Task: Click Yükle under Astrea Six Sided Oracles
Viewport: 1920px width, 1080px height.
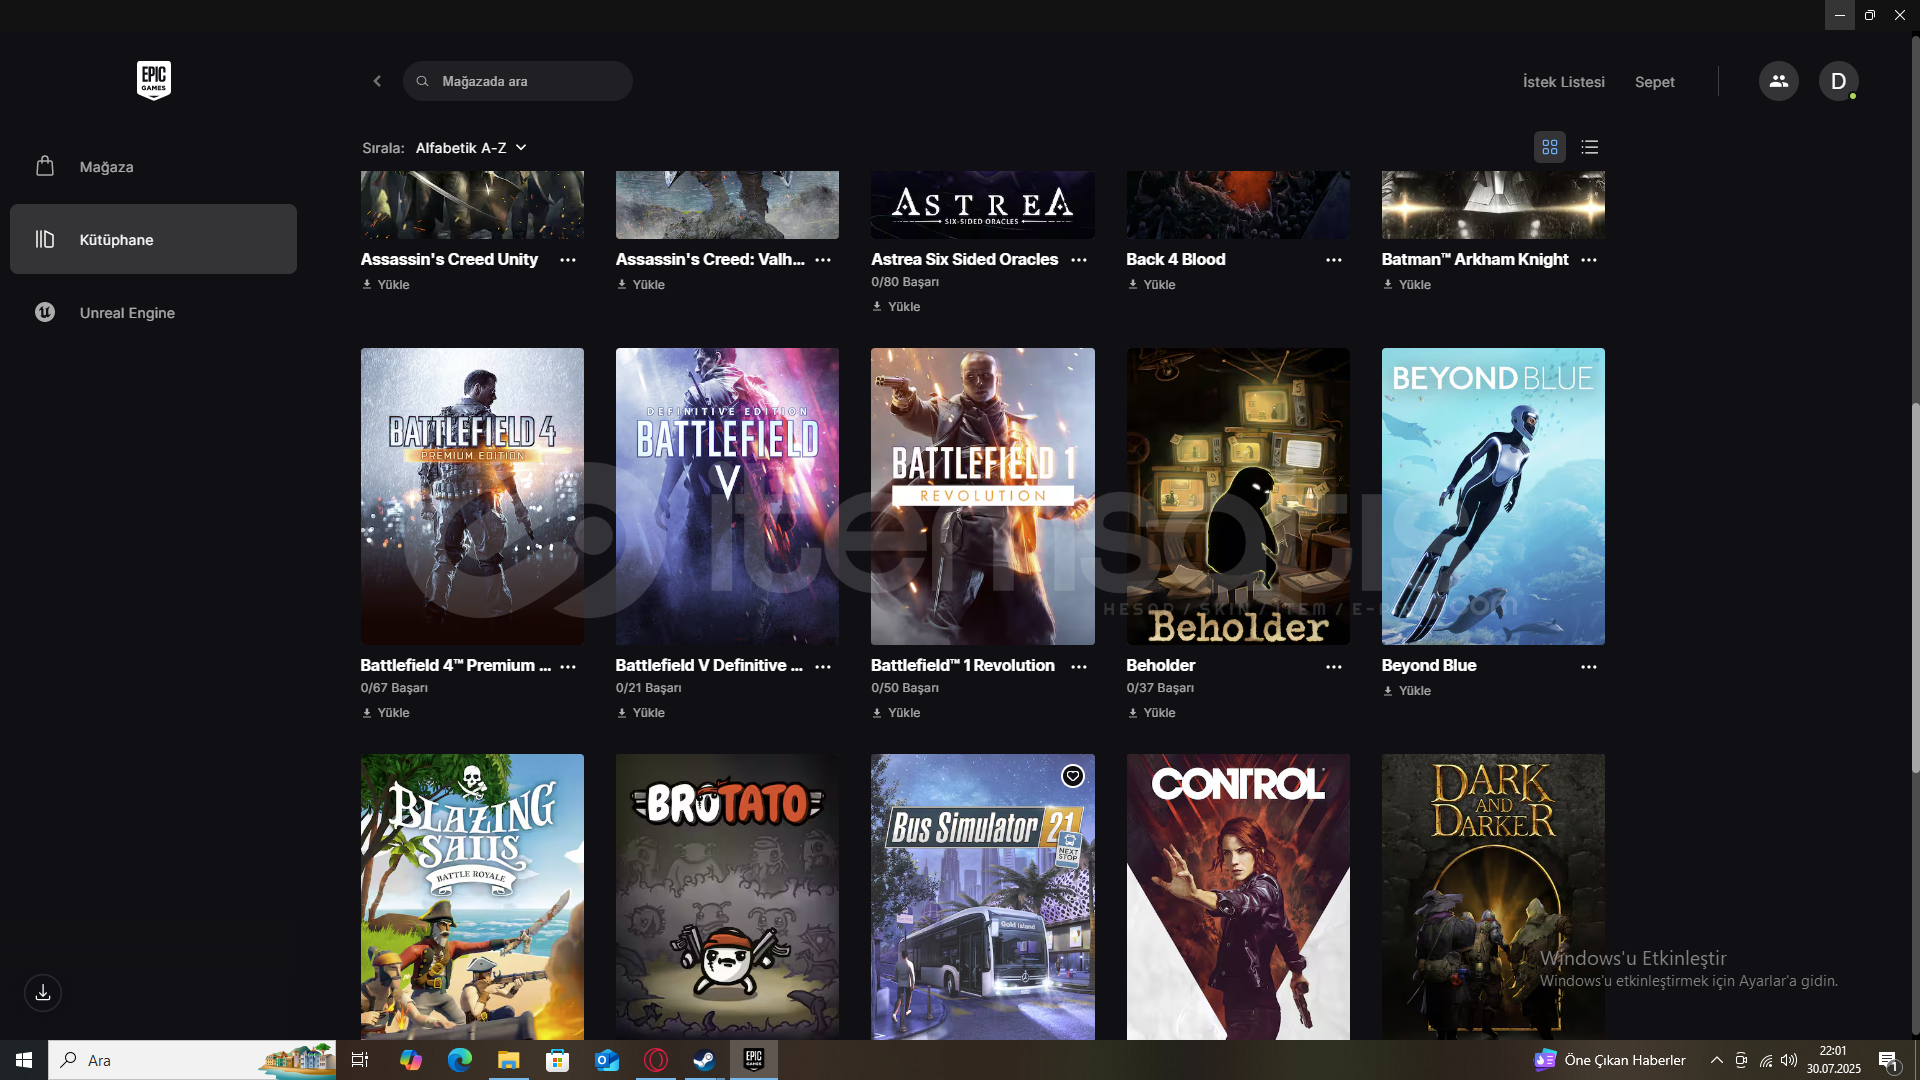Action: [896, 307]
